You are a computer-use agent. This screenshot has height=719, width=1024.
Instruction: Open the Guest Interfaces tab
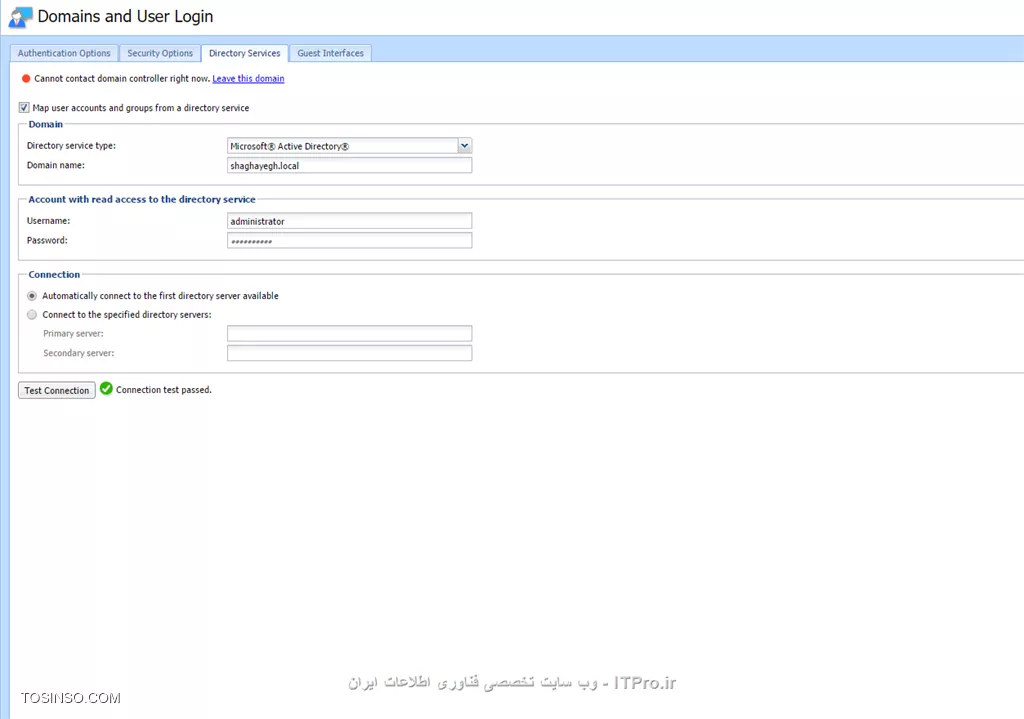(330, 53)
